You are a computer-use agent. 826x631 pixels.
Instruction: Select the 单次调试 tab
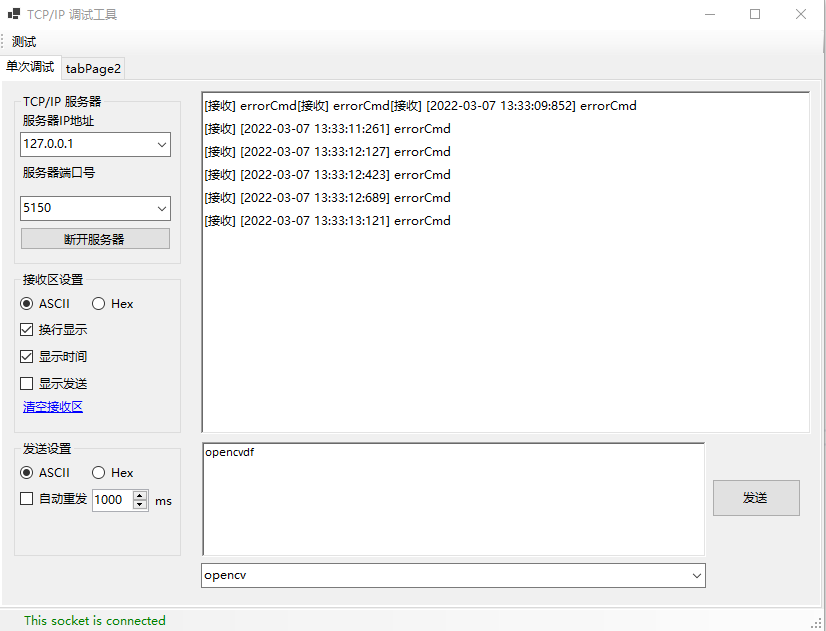click(30, 67)
